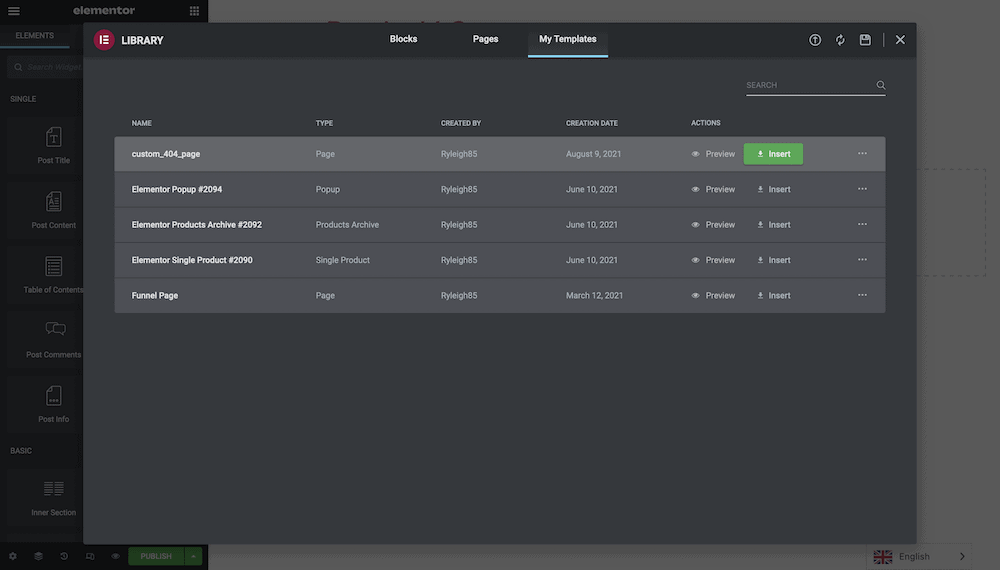Image resolution: width=1000 pixels, height=570 pixels.
Task: Save current page as template
Action: pos(865,40)
